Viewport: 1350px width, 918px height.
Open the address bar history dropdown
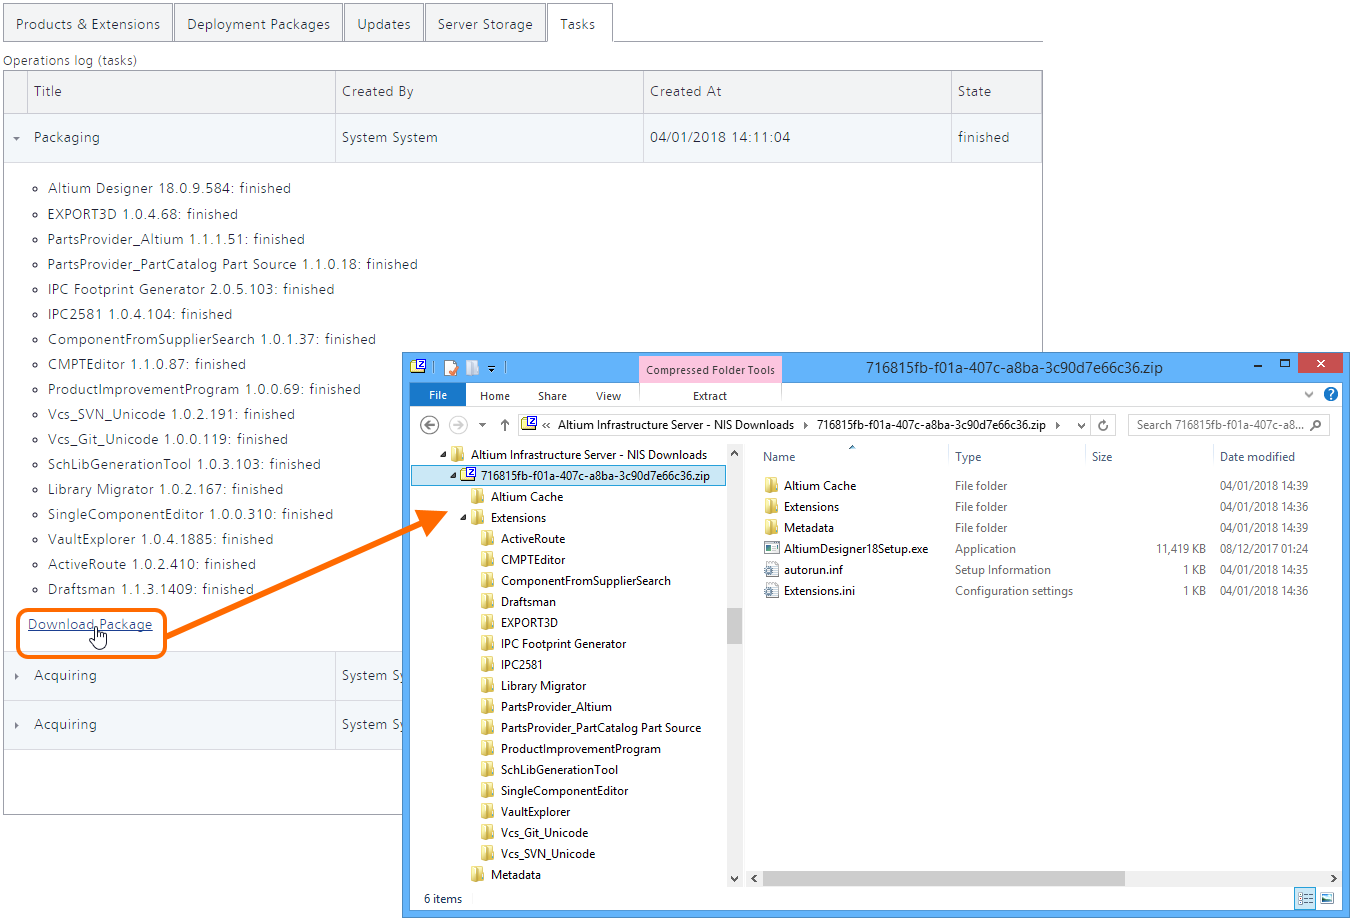click(1081, 425)
